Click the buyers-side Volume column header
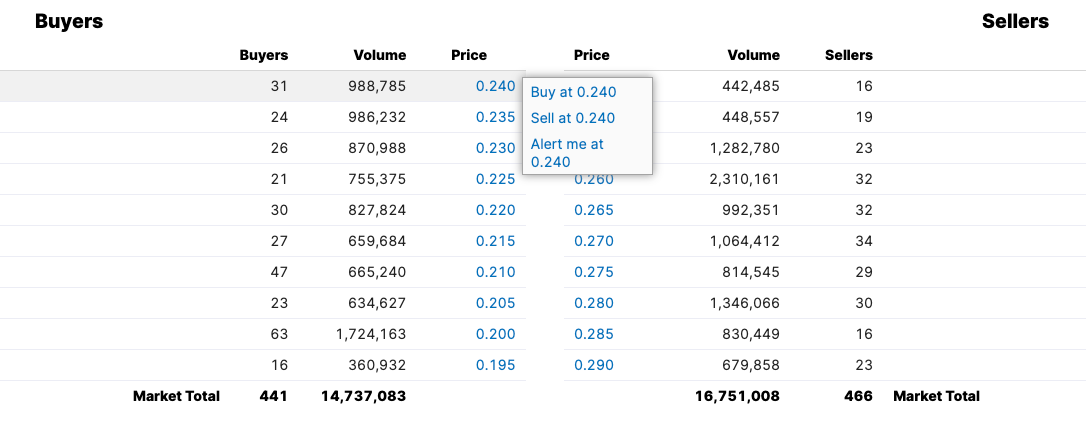The width and height of the screenshot is (1086, 427). pos(379,55)
